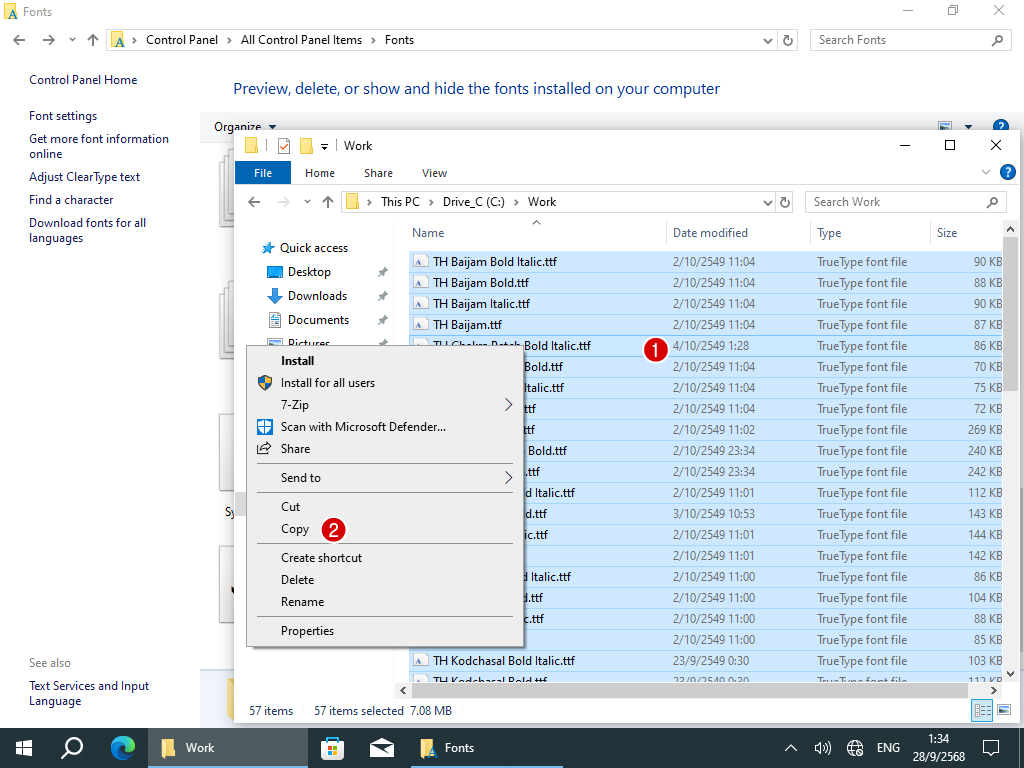The width and height of the screenshot is (1024, 768).
Task: Choose Copy from the context menu
Action: click(295, 529)
